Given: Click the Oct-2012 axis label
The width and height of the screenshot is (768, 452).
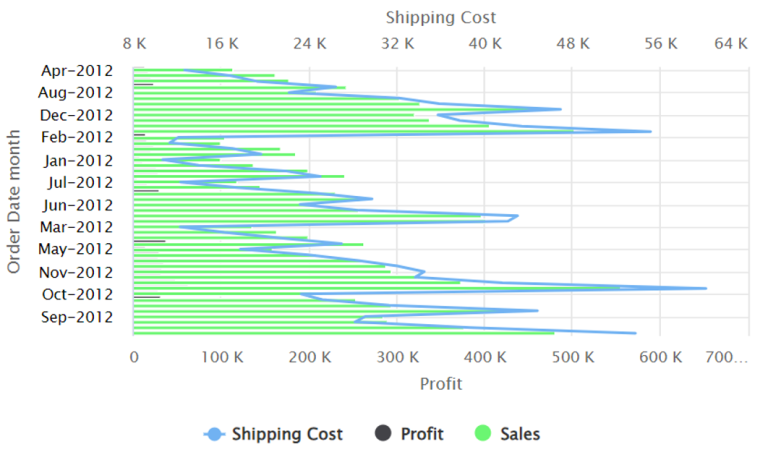Looking at the screenshot, I should [77, 294].
